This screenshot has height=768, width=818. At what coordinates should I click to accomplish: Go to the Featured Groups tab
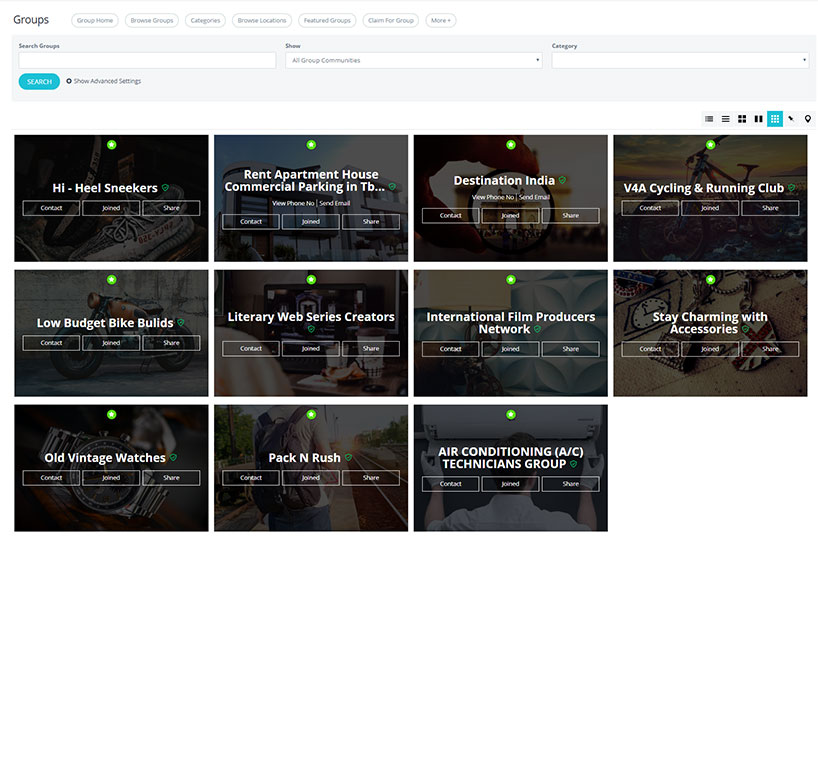pyautogui.click(x=327, y=20)
